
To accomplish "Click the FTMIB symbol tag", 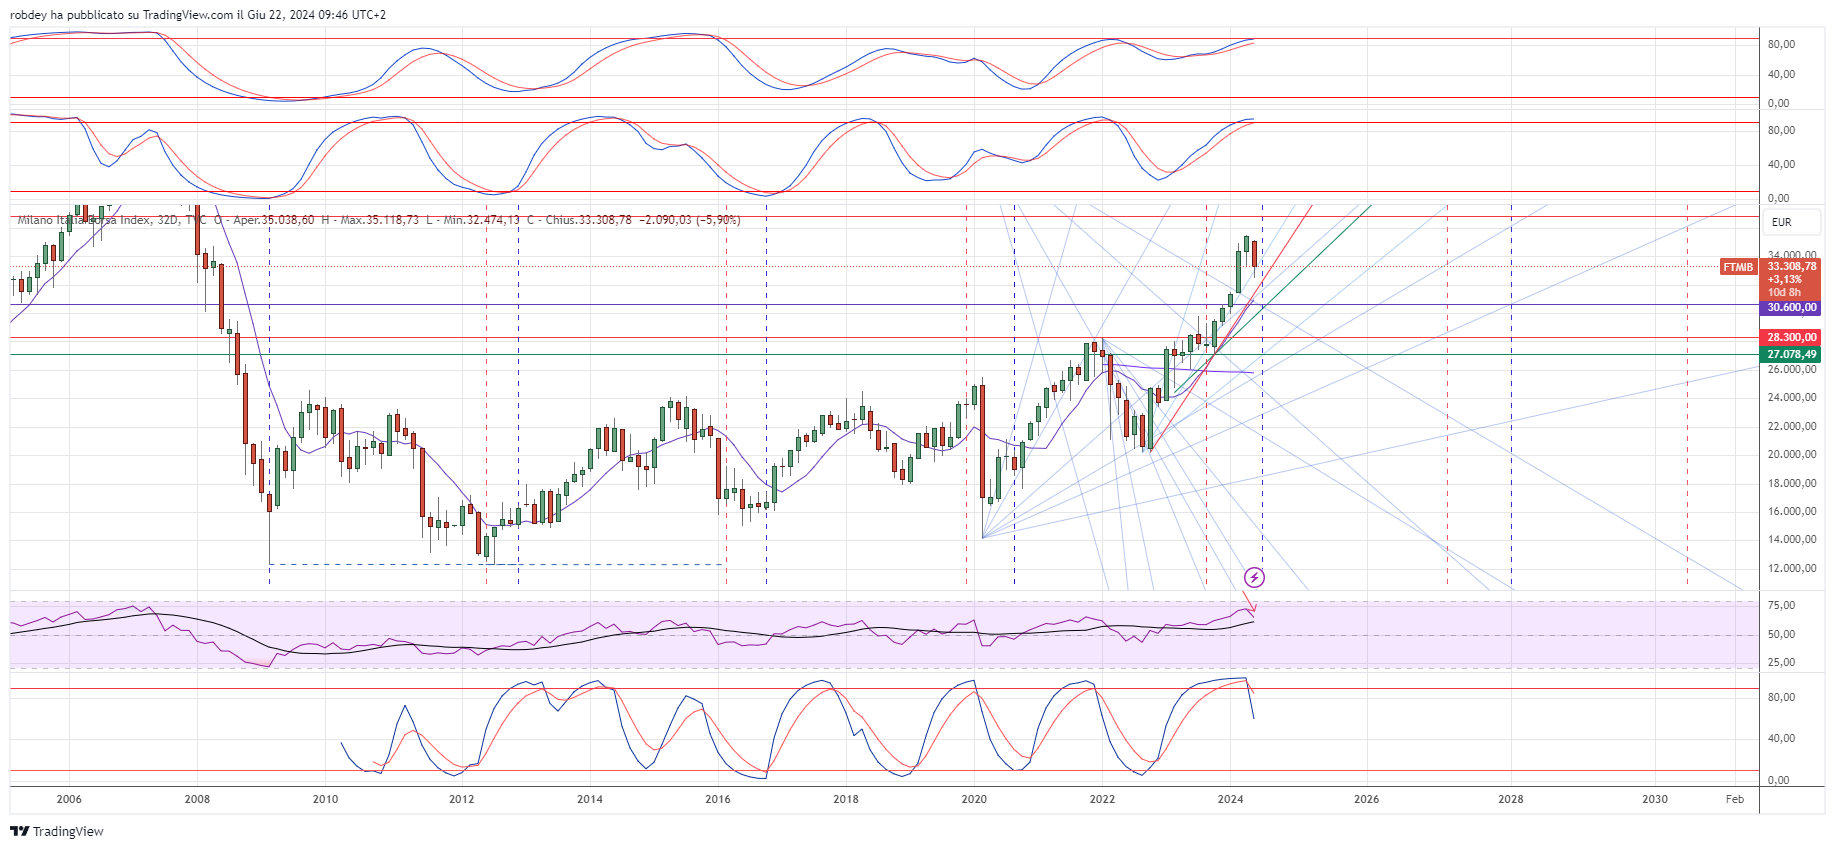I will coord(1738,267).
